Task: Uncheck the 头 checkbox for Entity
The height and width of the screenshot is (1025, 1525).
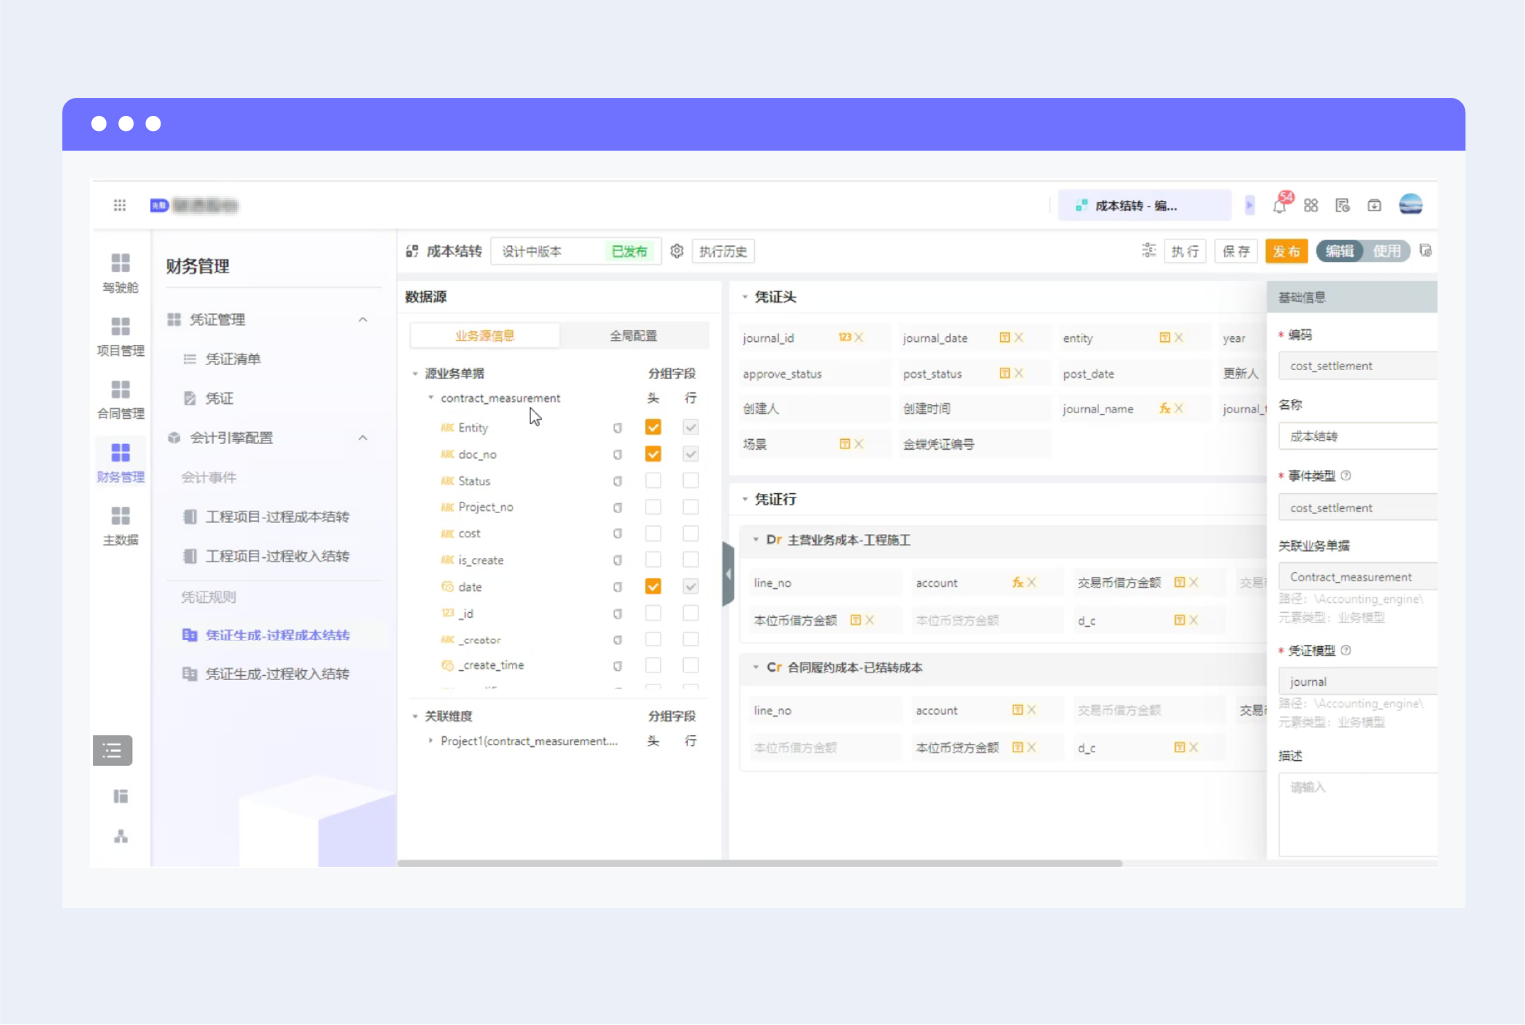Action: (x=653, y=427)
